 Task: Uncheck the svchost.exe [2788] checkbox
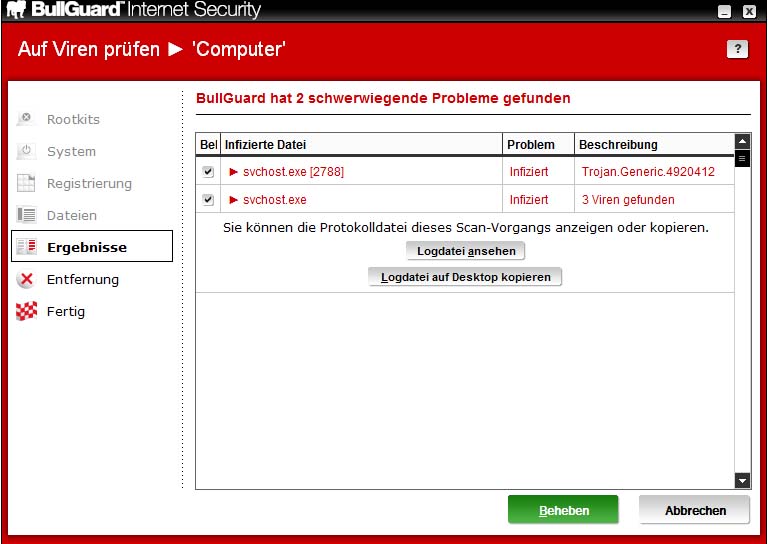(x=208, y=172)
